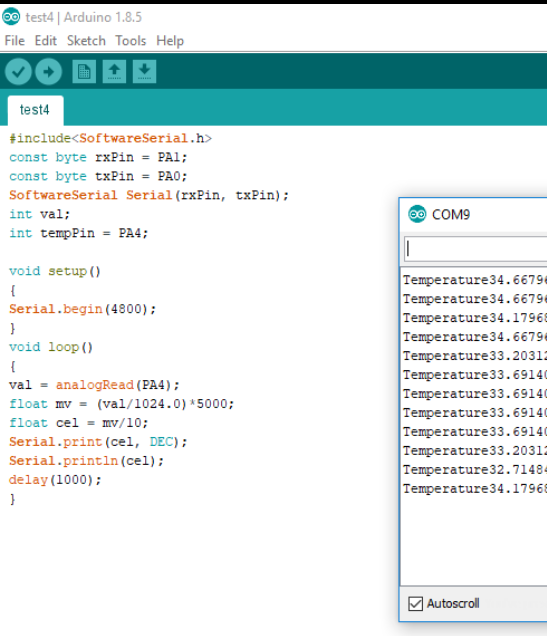Image resolution: width=547 pixels, height=636 pixels.
Task: Open a sketch with the Open icon
Action: click(114, 72)
